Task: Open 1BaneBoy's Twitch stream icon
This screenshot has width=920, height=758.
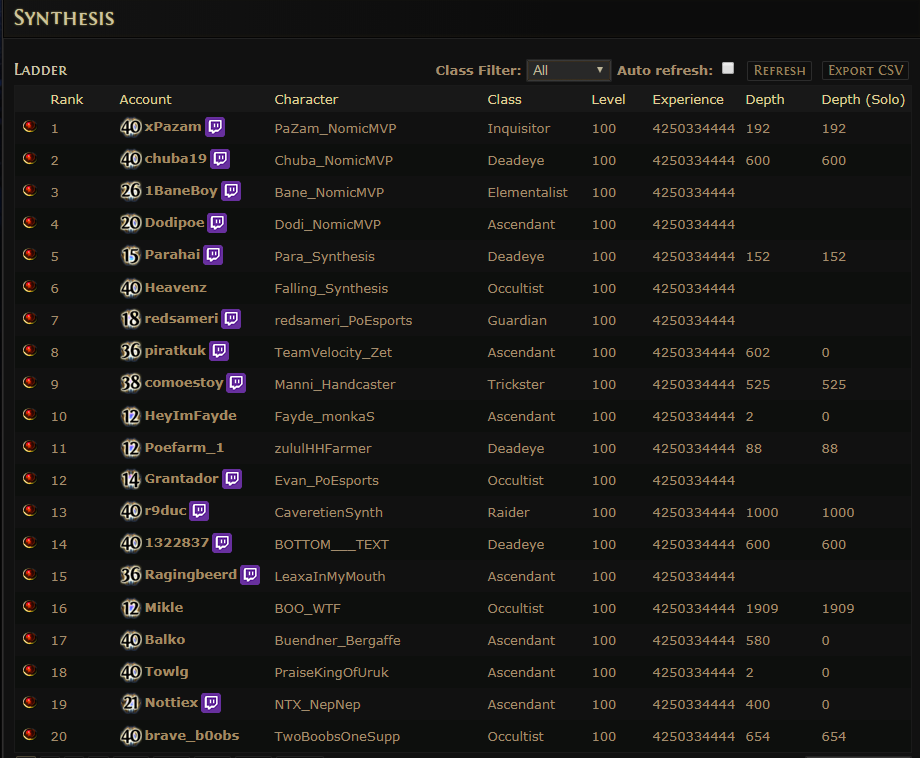Action: 231,191
